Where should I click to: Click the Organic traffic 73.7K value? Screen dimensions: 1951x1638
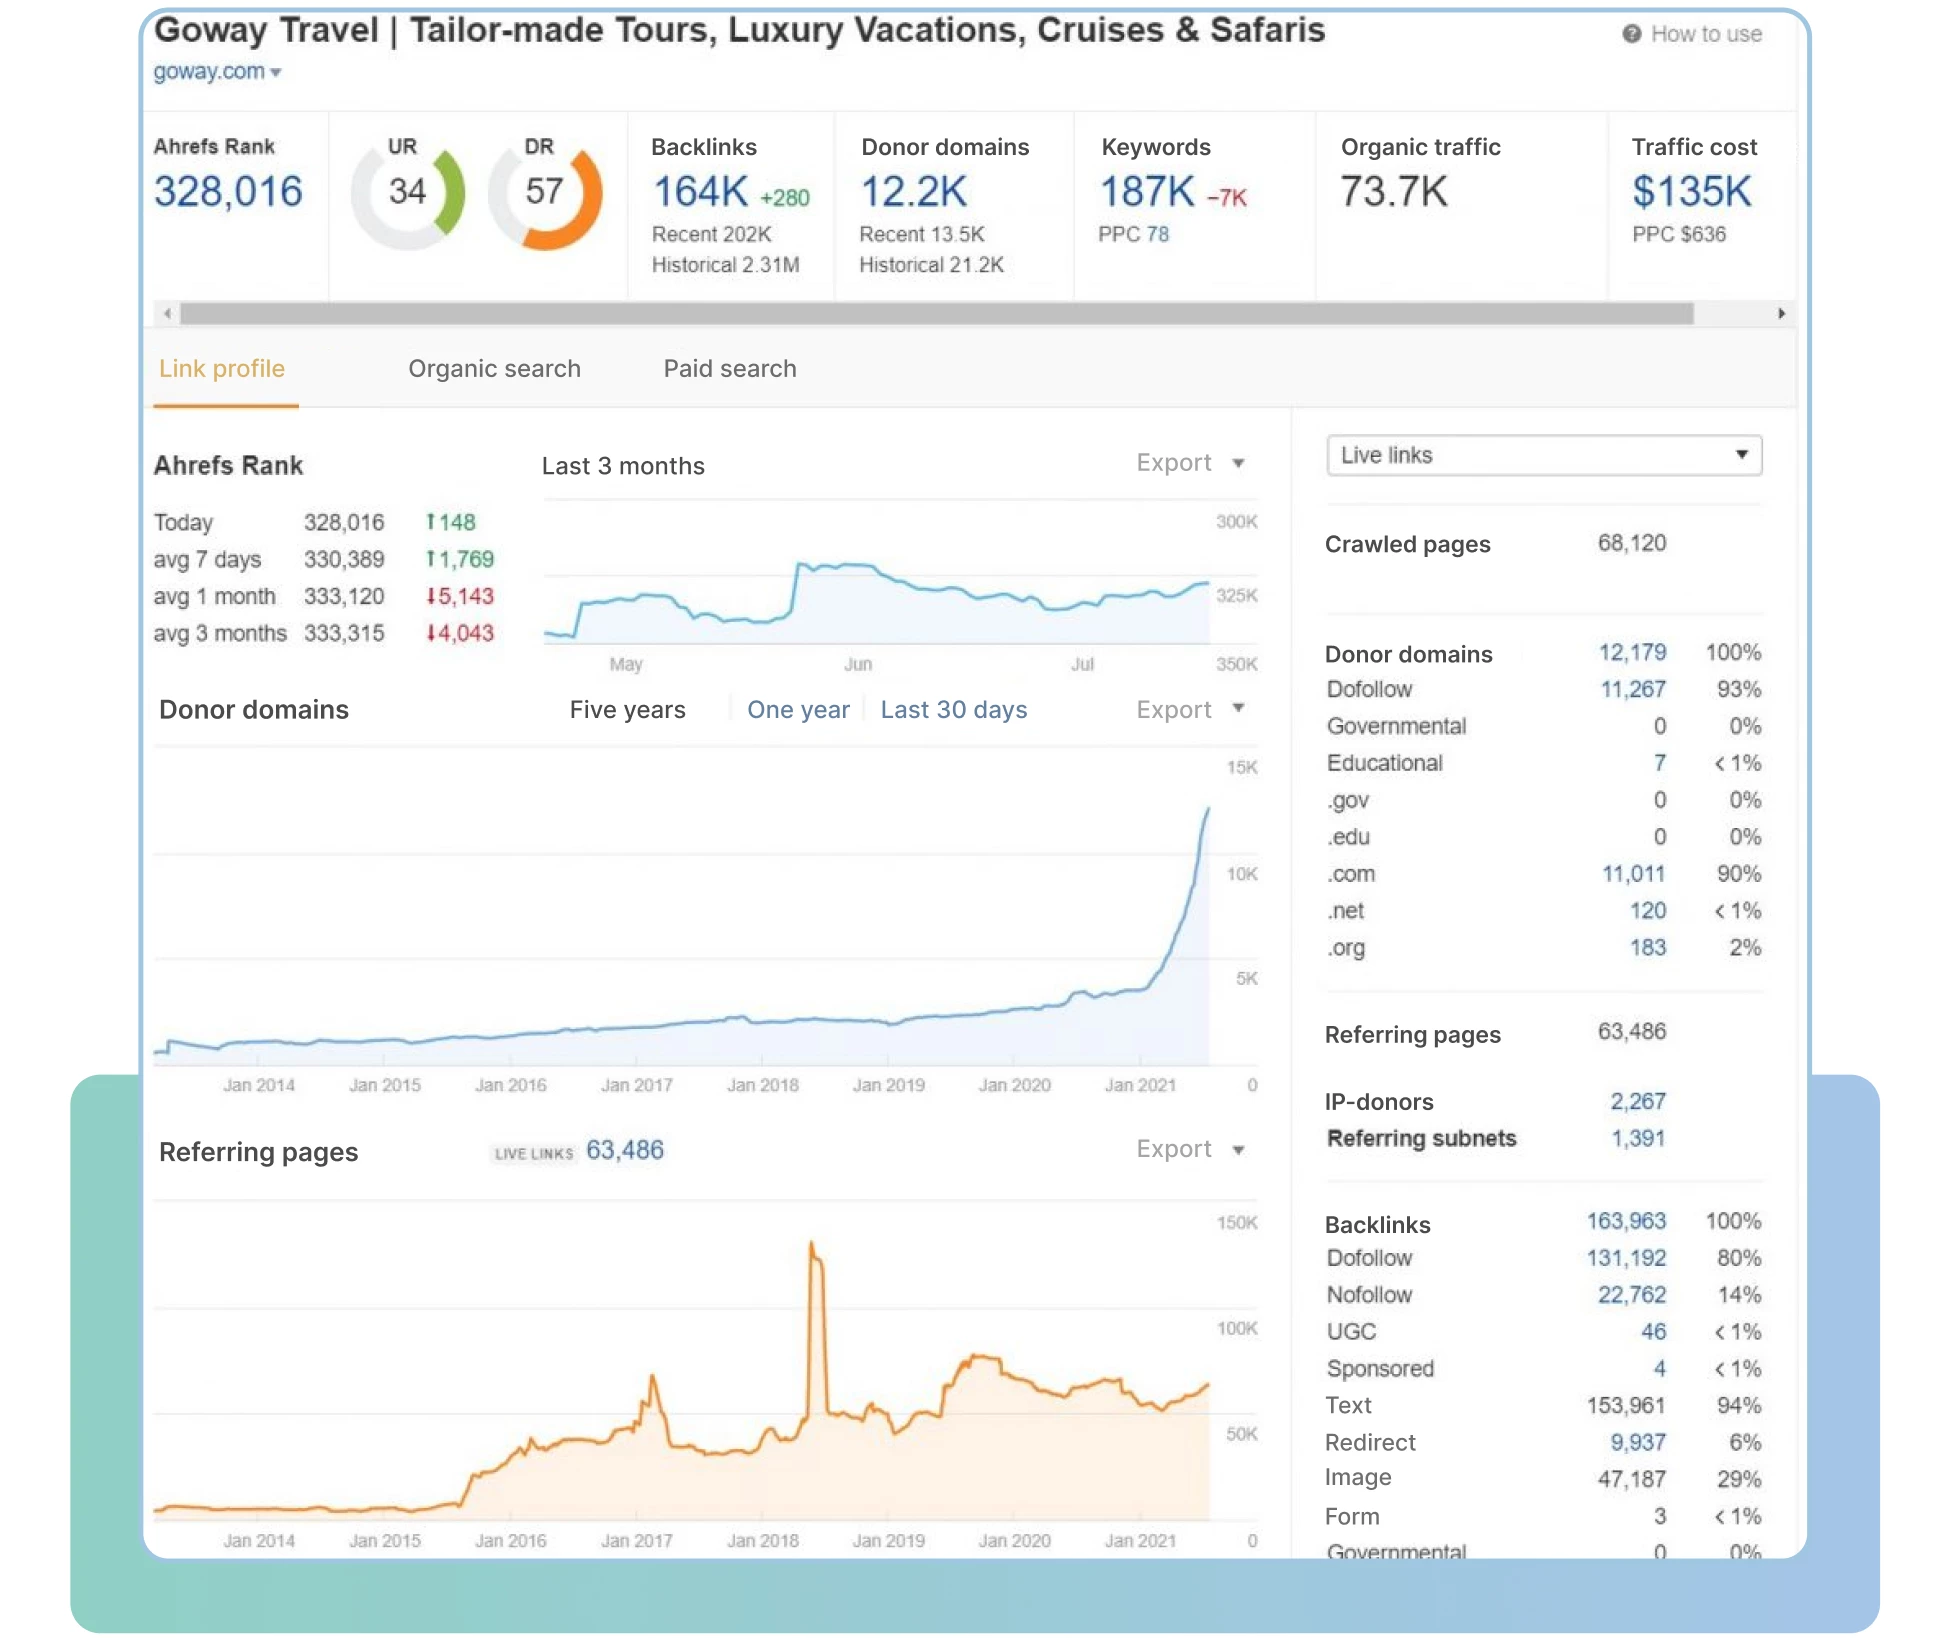1394,192
